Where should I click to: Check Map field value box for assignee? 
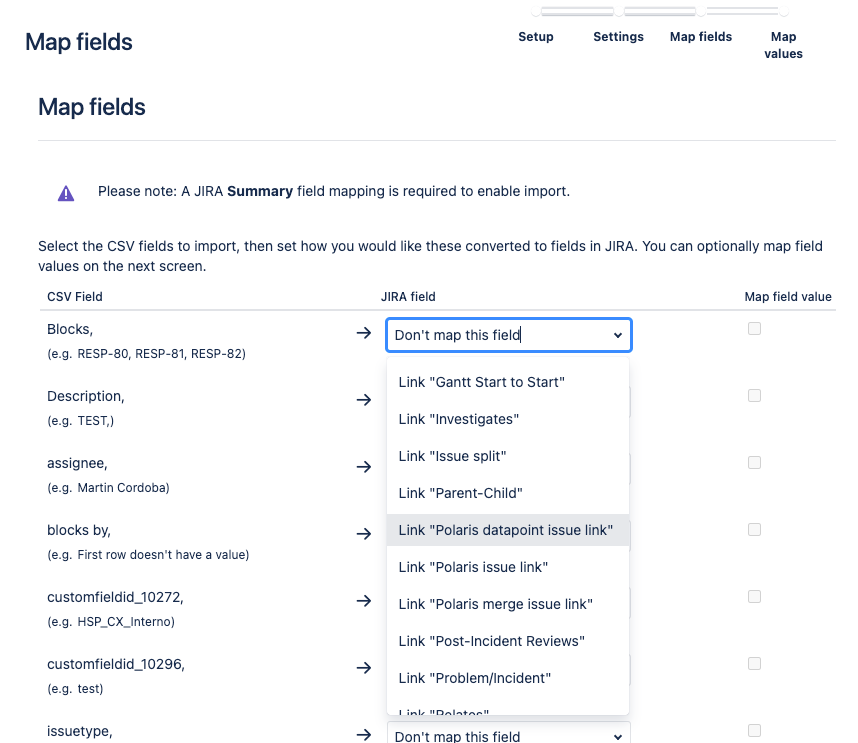[755, 462]
